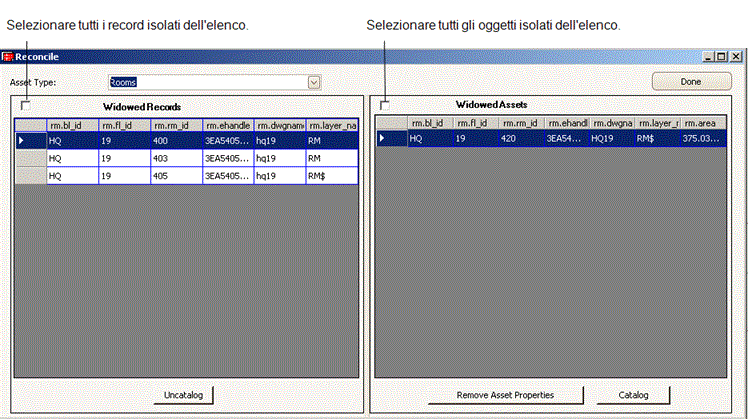Sort Widowed Records by rm.fl_id column
Viewport: 748px width, 419px height.
[x=125, y=126]
